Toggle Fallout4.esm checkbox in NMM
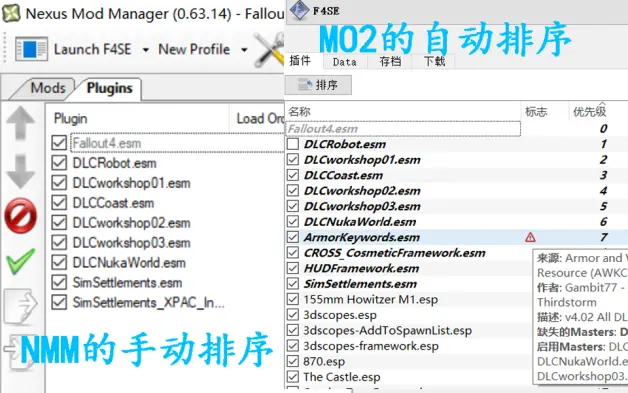The width and height of the screenshot is (628, 393). [x=59, y=143]
